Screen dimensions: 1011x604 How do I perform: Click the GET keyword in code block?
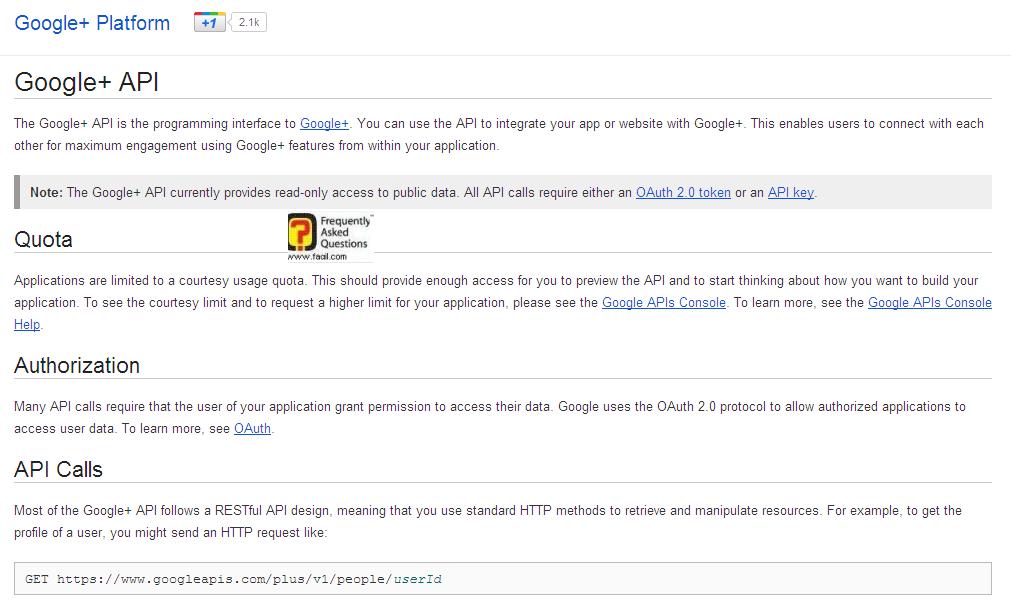tap(37, 579)
